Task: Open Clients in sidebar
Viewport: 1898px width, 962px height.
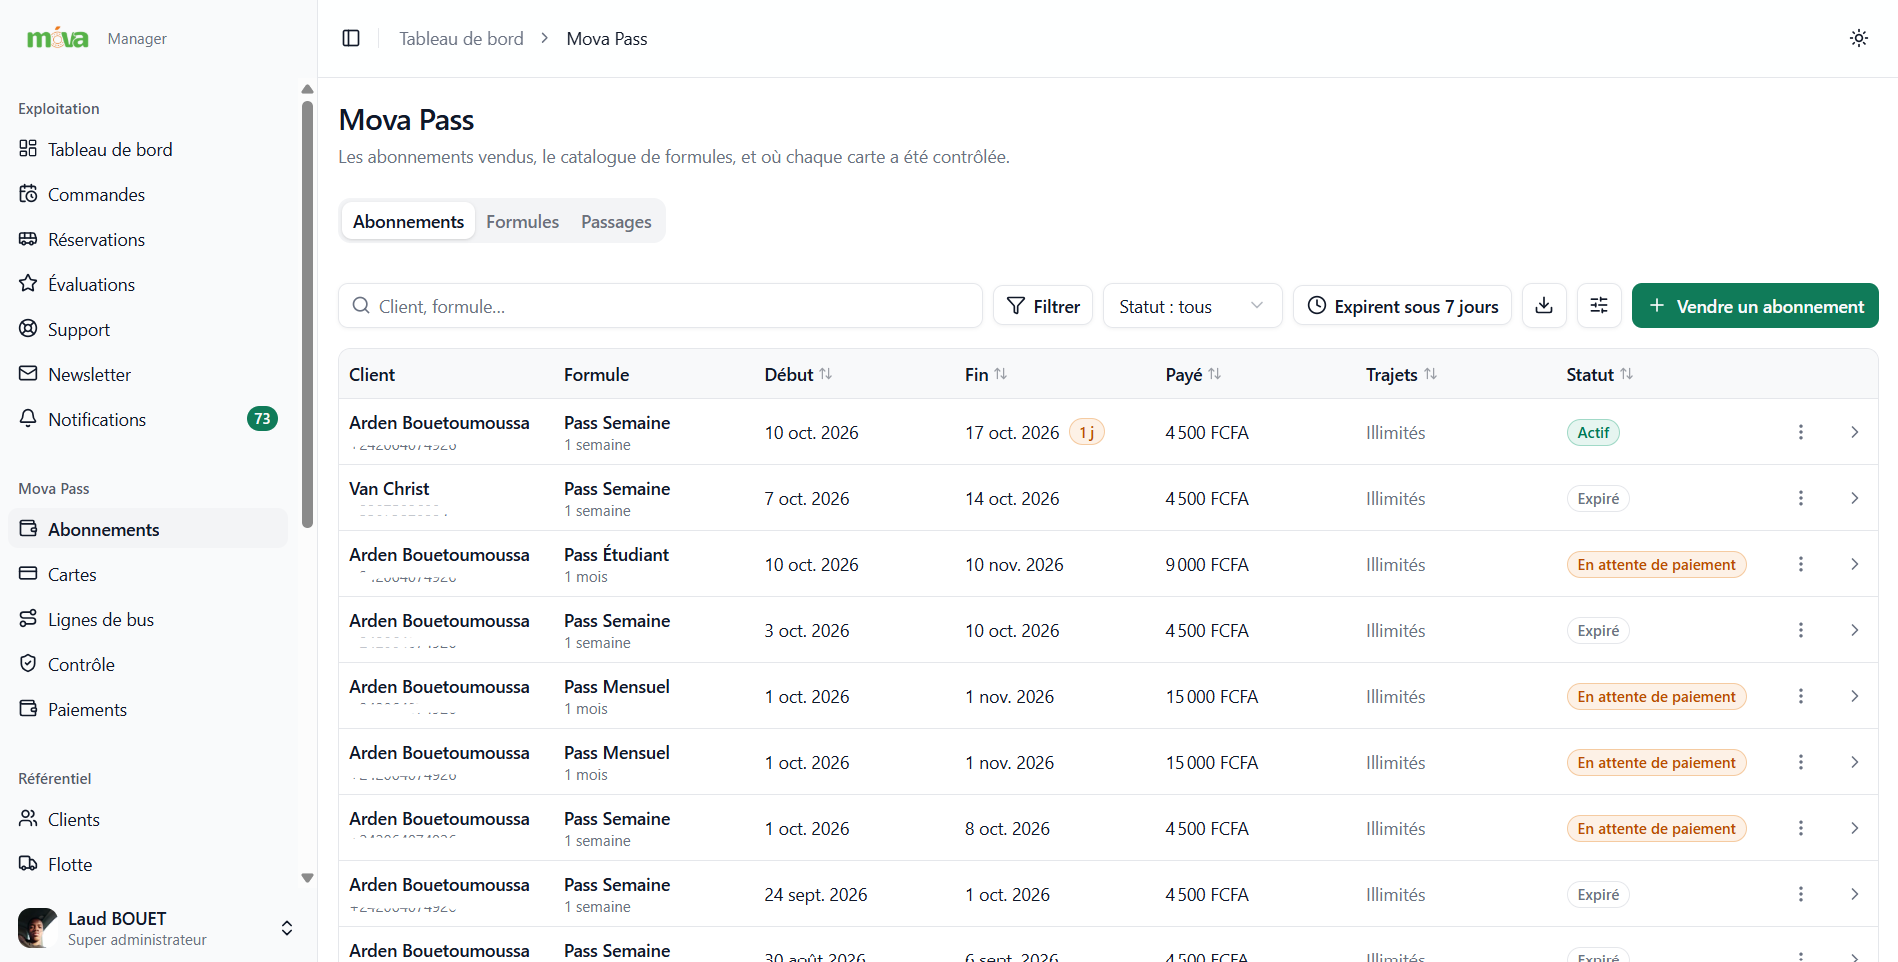Action: (x=148, y=819)
